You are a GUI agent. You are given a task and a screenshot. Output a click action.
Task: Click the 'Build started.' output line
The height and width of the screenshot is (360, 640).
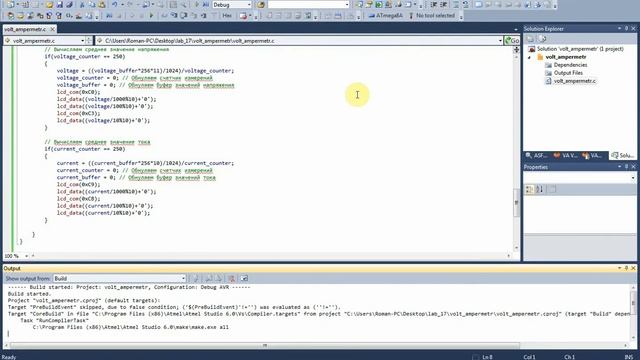[29, 294]
